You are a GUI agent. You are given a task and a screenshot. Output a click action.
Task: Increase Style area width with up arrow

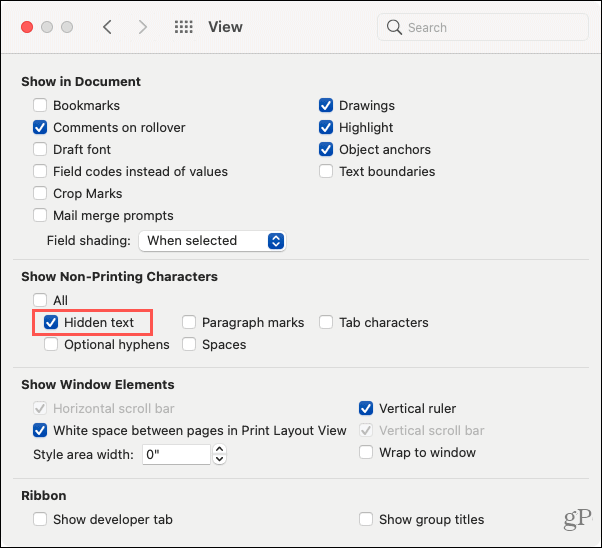(219, 449)
